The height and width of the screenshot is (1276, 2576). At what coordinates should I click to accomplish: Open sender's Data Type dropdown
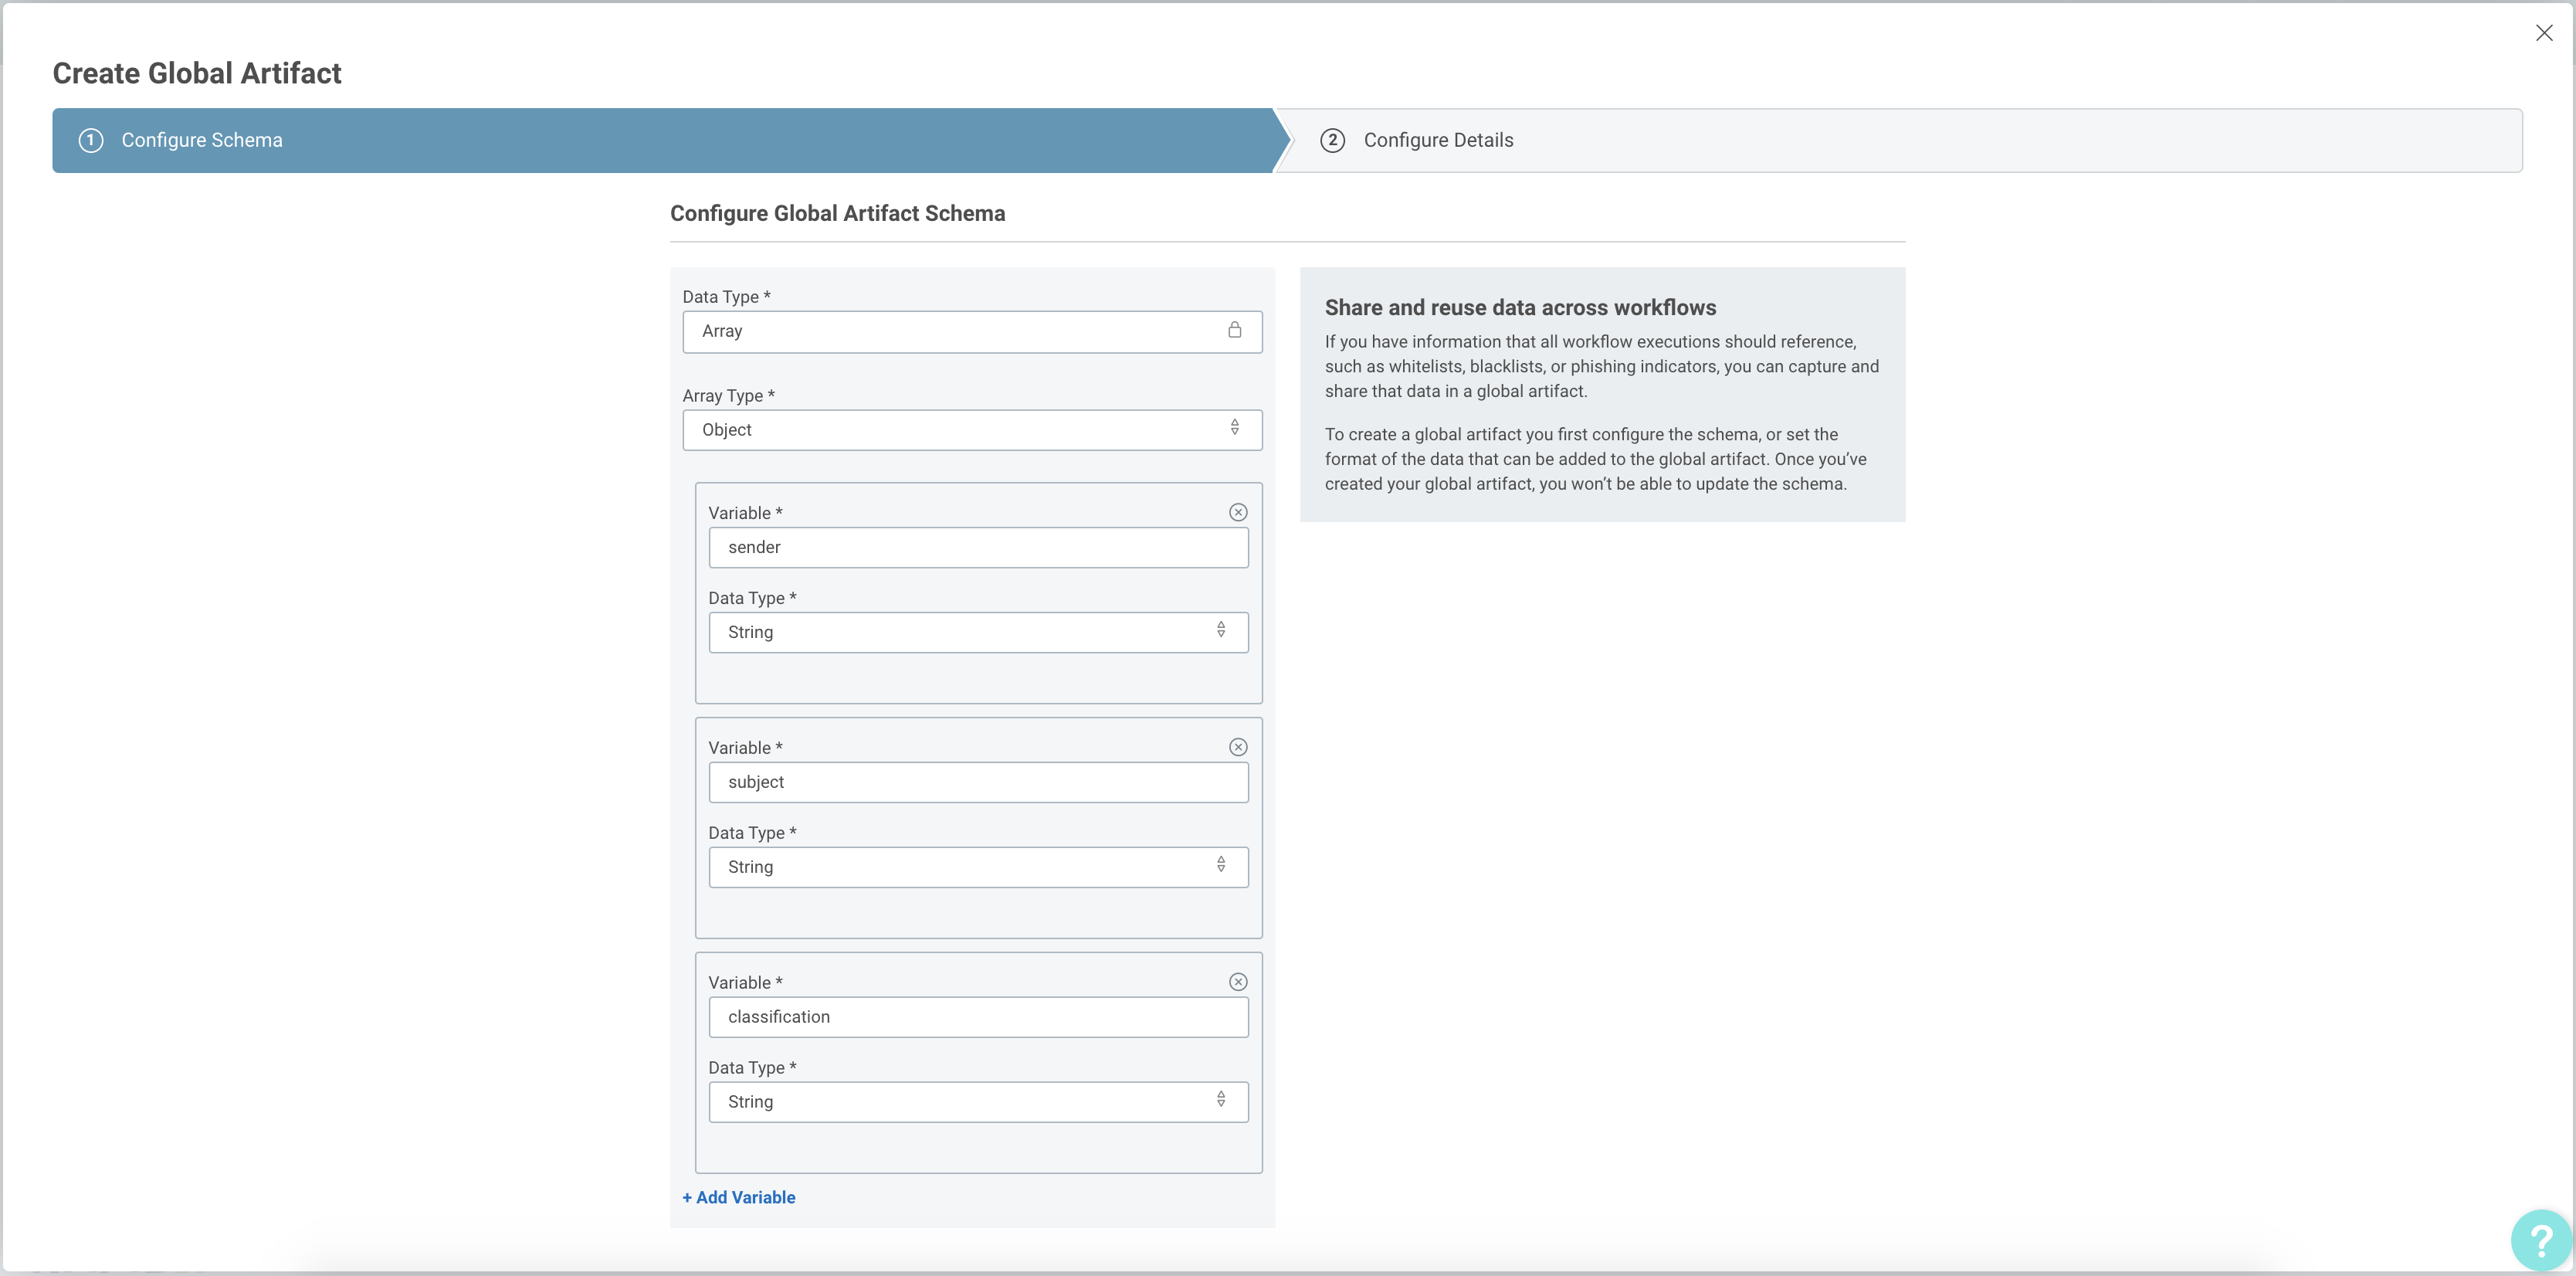[977, 631]
